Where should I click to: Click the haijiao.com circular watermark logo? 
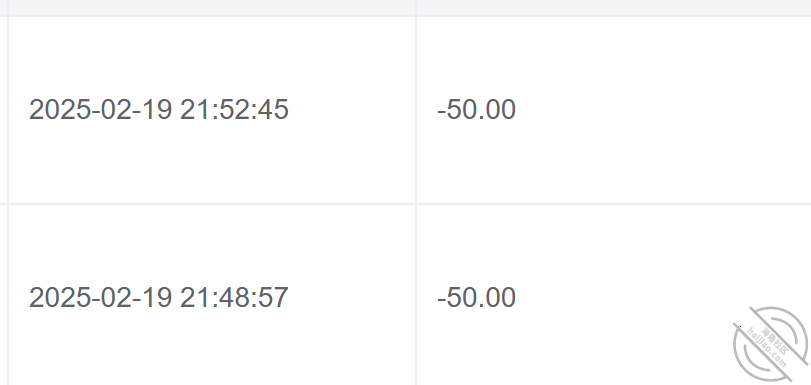pos(771,344)
